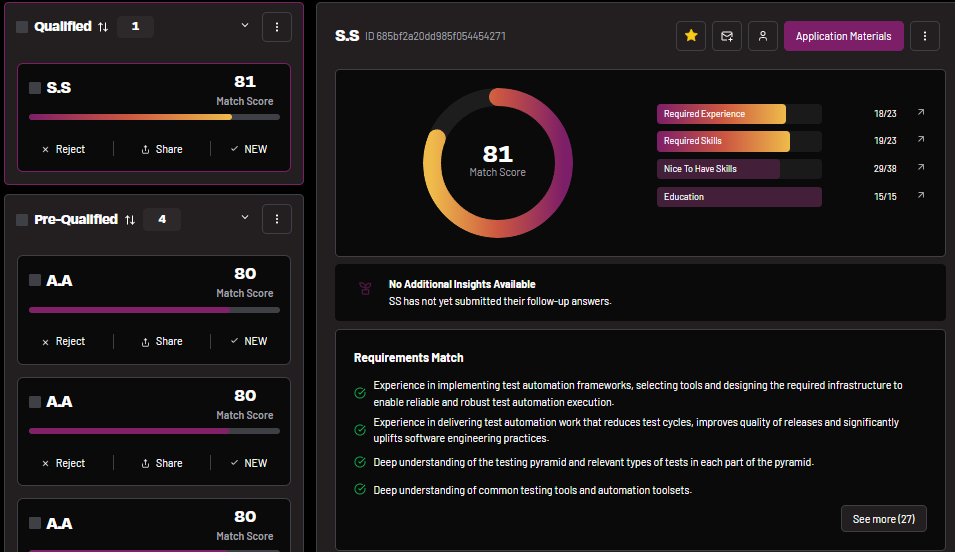The width and height of the screenshot is (955, 552).
Task: Collapse the Pre-Qualified section chevron
Action: (x=245, y=218)
